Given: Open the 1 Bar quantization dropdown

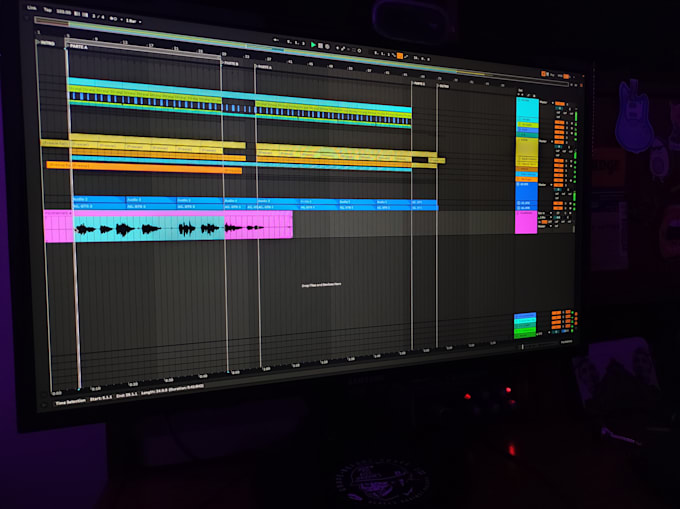Looking at the screenshot, I should [x=133, y=21].
